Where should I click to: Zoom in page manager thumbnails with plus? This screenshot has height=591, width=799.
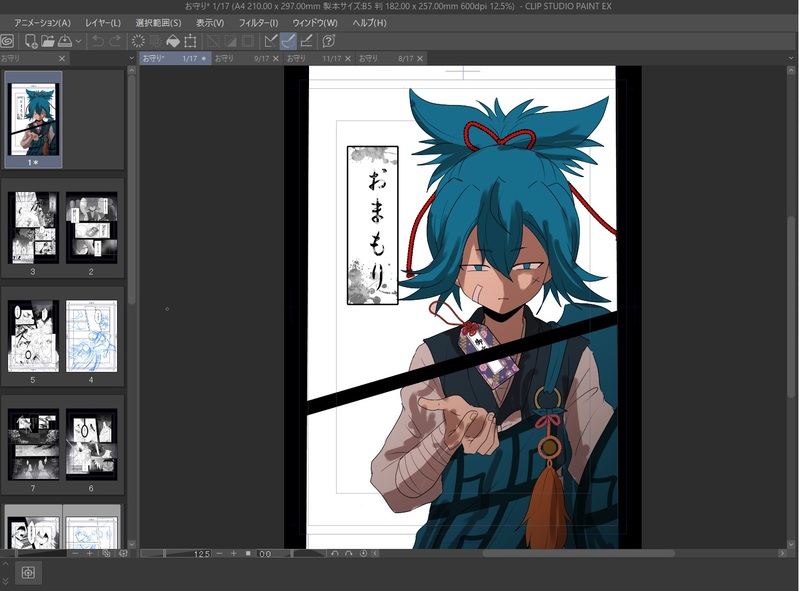pyautogui.click(x=90, y=553)
